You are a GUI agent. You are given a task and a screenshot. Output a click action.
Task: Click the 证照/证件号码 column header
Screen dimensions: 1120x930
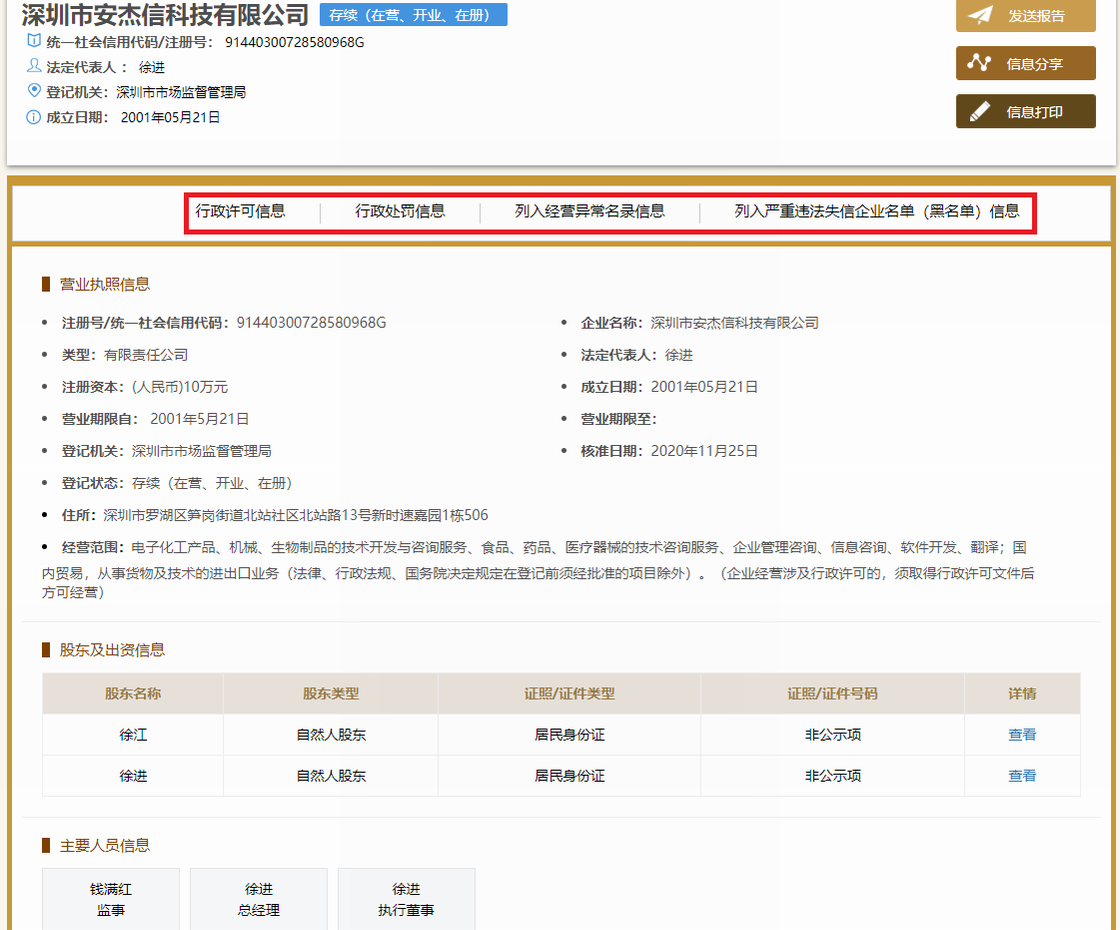pos(832,694)
